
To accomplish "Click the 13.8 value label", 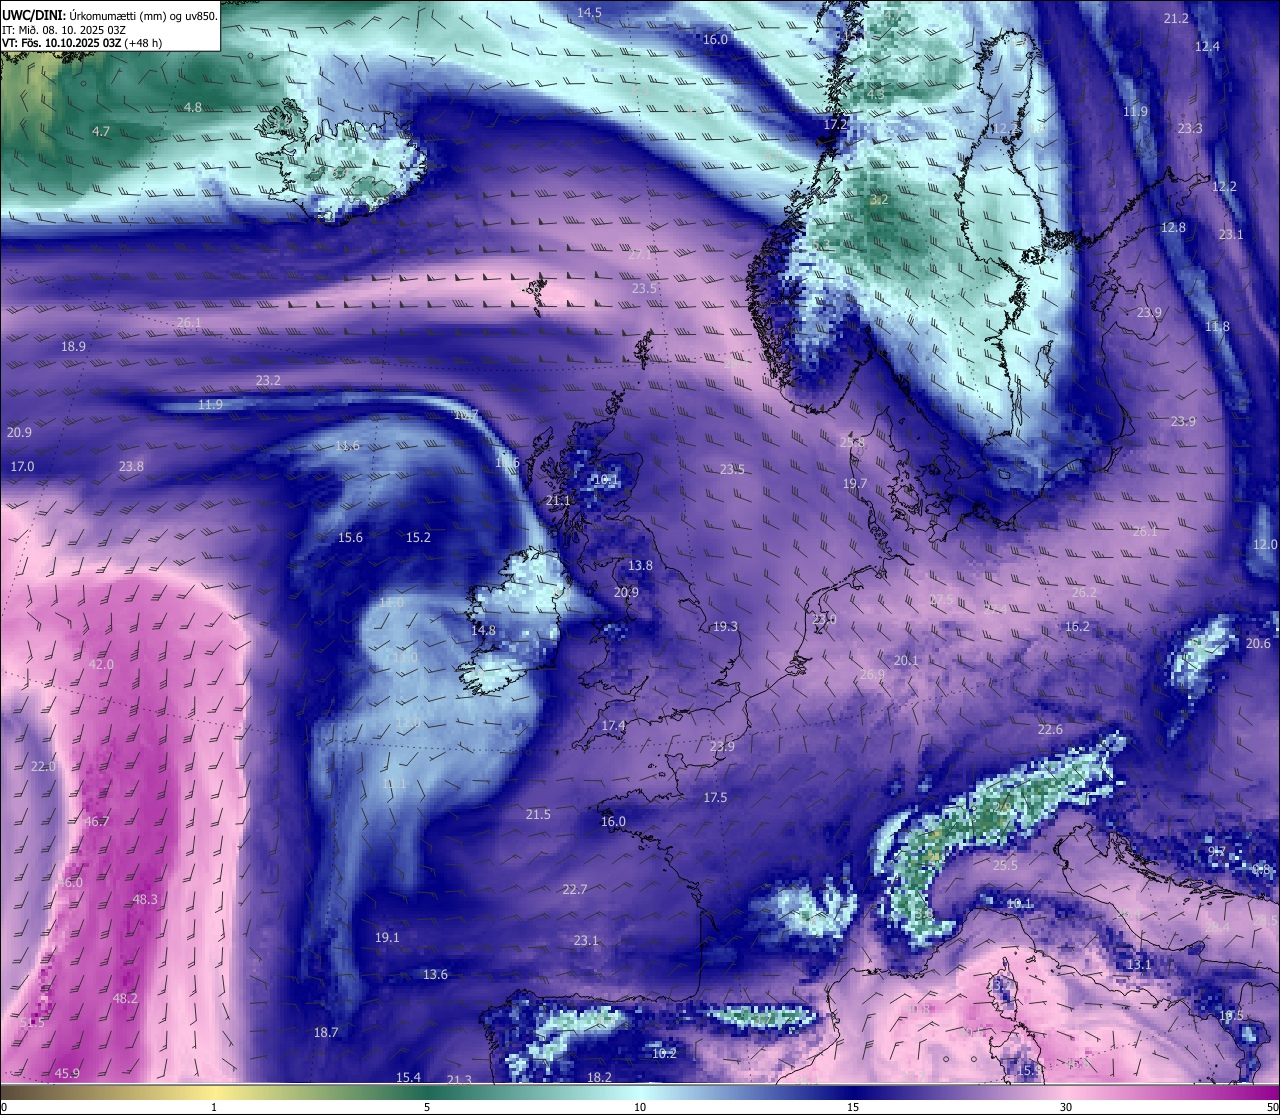I will click(x=640, y=565).
